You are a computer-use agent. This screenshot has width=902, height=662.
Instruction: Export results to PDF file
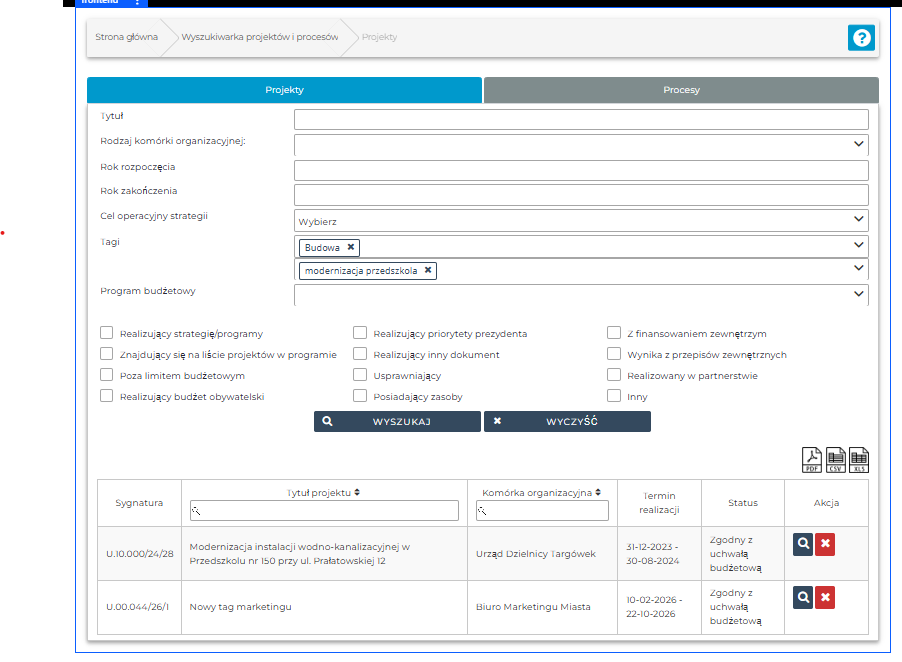pyautogui.click(x=812, y=460)
